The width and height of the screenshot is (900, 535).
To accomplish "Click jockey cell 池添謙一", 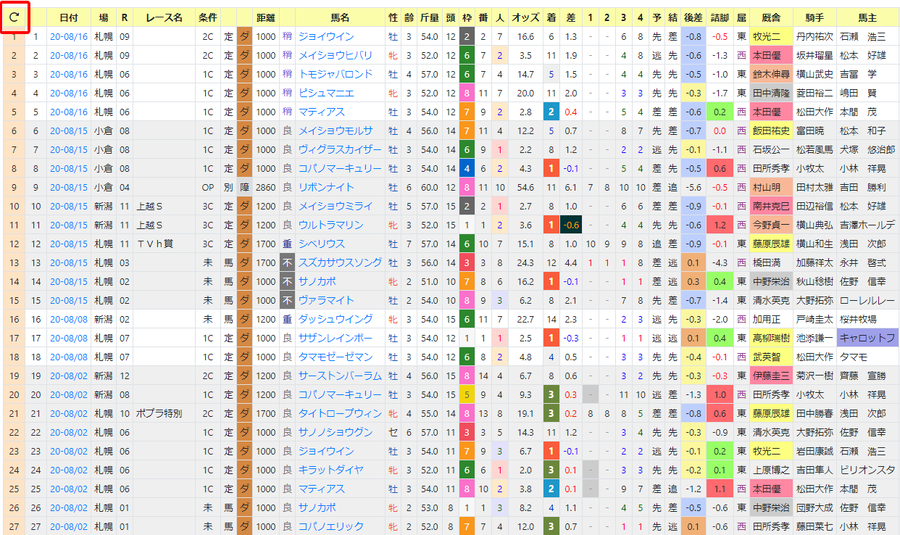I will (814, 338).
